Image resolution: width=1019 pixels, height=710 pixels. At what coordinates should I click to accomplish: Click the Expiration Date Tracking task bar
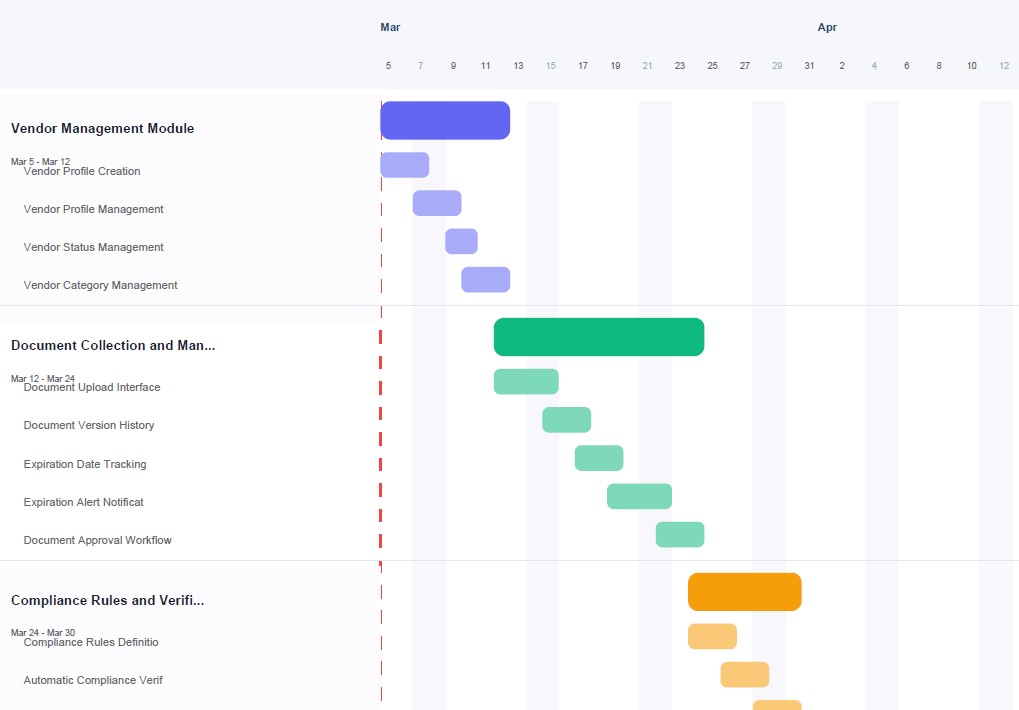pyautogui.click(x=598, y=457)
